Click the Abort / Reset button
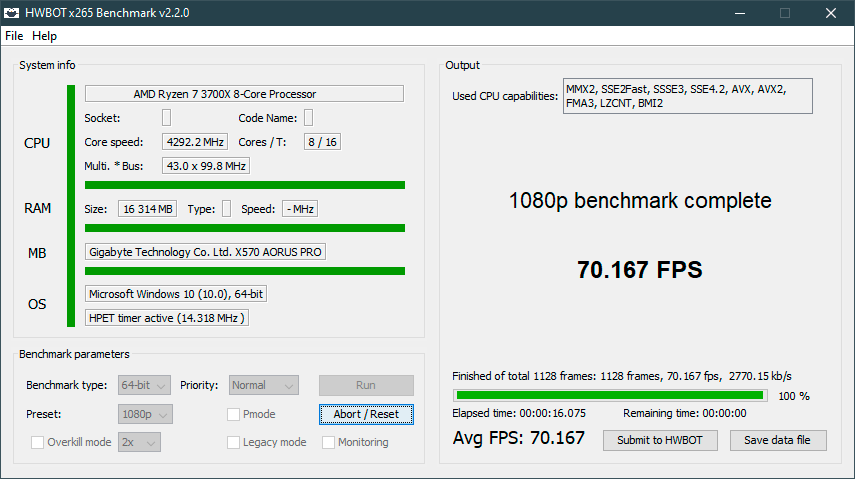This screenshot has height=479, width=855. click(x=366, y=415)
